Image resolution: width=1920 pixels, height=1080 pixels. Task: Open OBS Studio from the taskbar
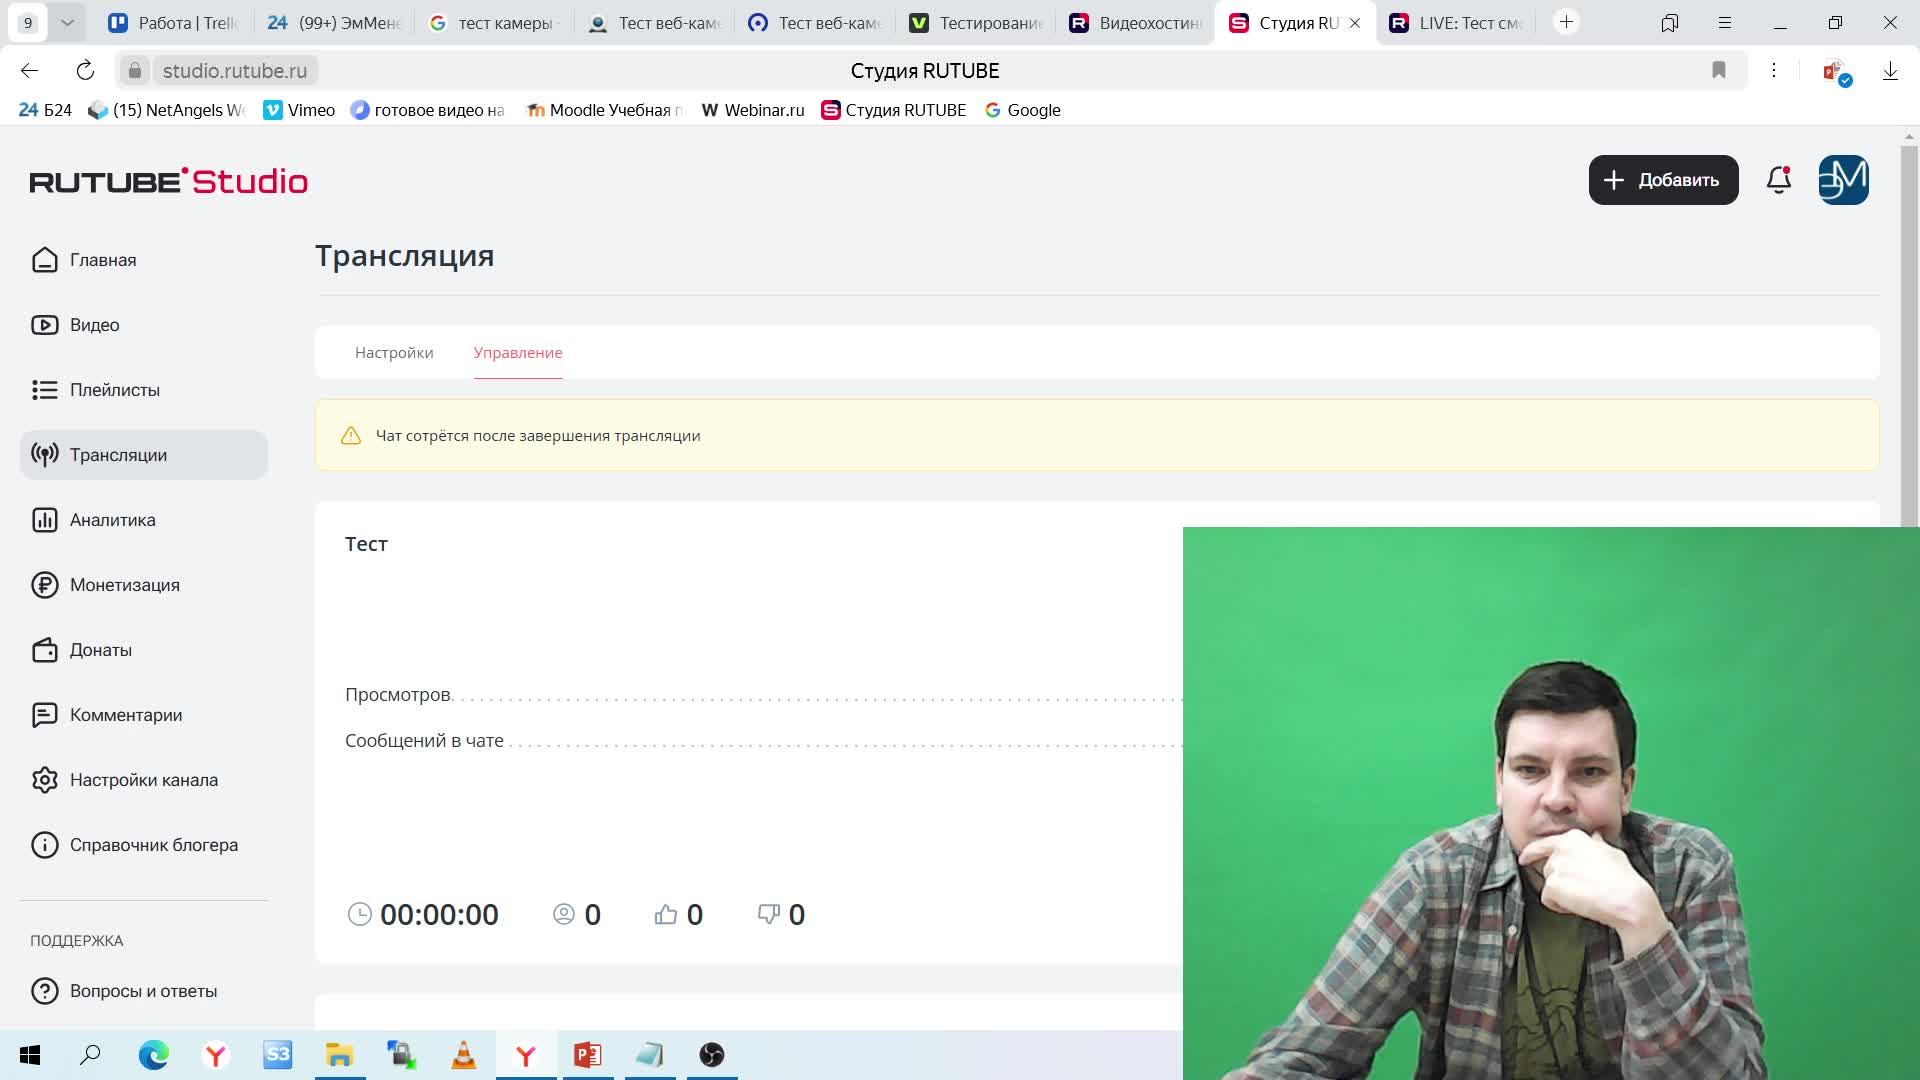pos(712,1055)
